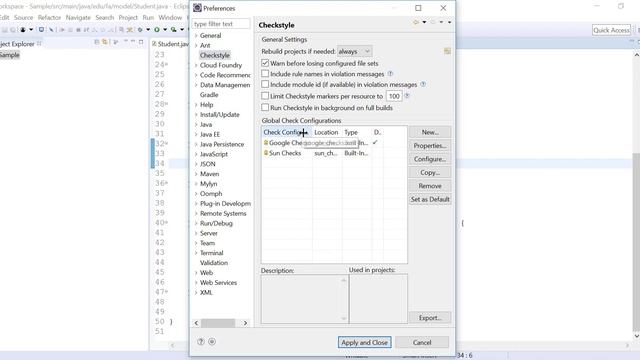Click the Configure... button
Image resolution: width=640 pixels, height=360 pixels.
click(430, 159)
